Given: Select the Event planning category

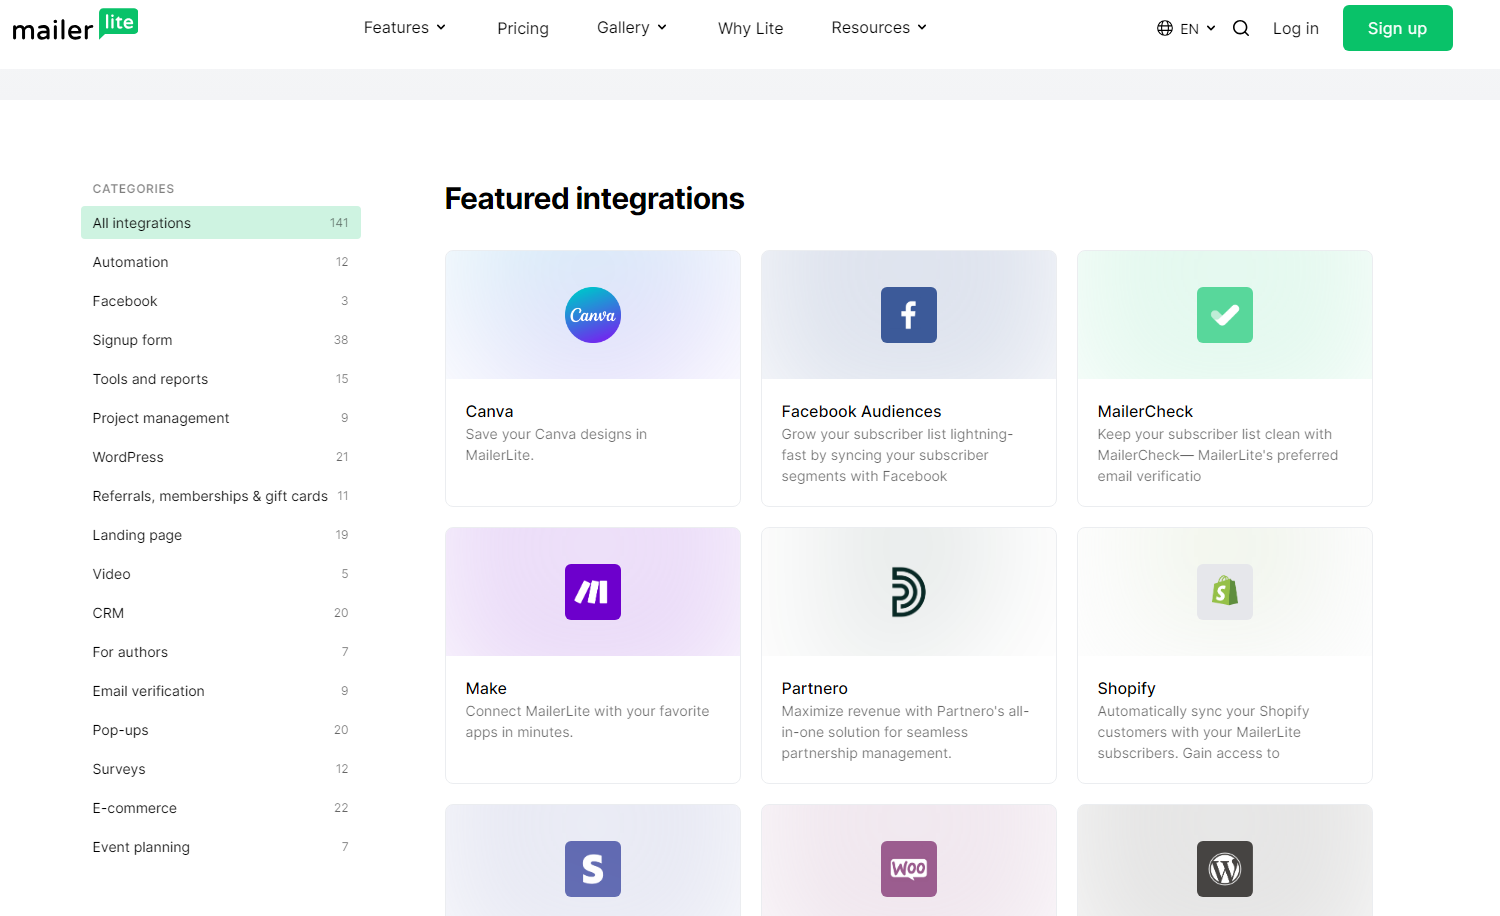Looking at the screenshot, I should point(221,847).
